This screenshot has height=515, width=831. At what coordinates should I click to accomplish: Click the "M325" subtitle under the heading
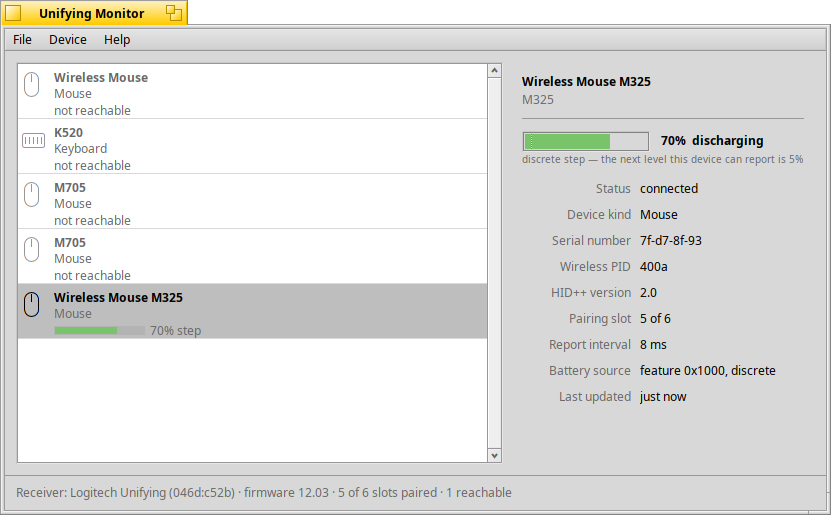(x=538, y=100)
